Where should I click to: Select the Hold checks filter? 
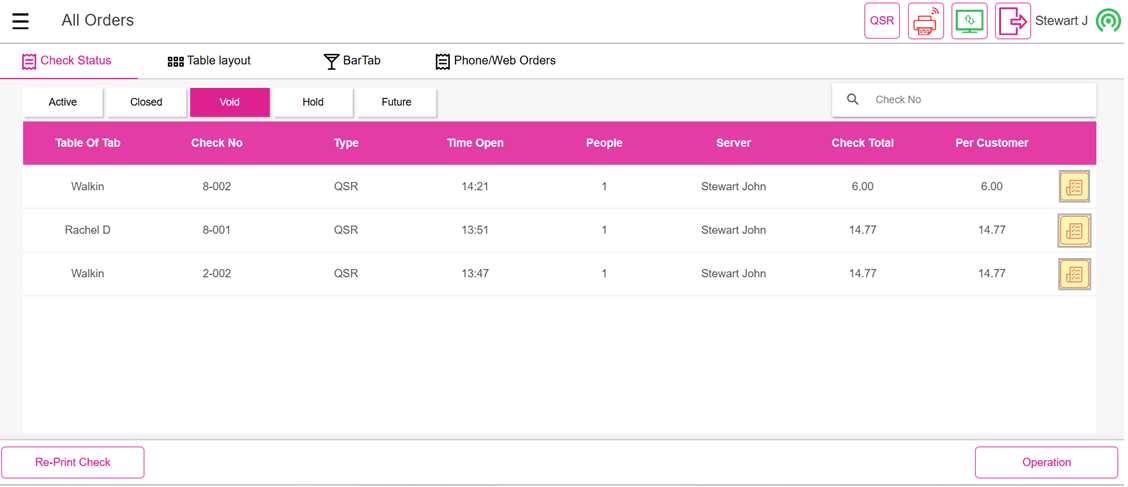[x=313, y=102]
